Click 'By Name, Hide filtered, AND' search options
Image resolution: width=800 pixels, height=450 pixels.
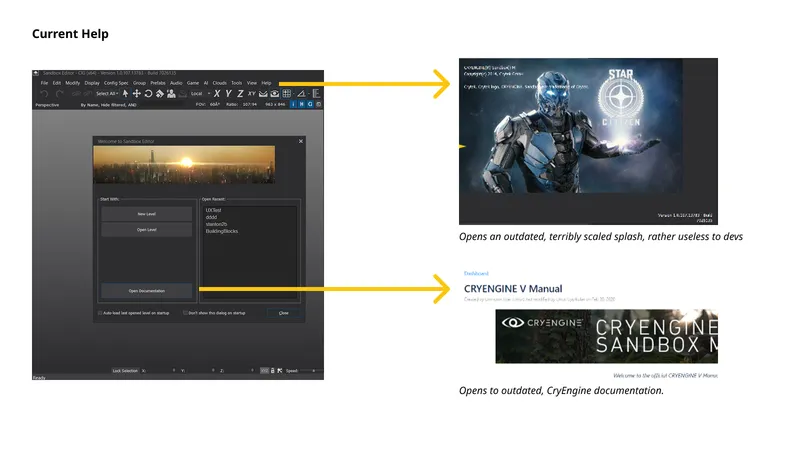[108, 105]
